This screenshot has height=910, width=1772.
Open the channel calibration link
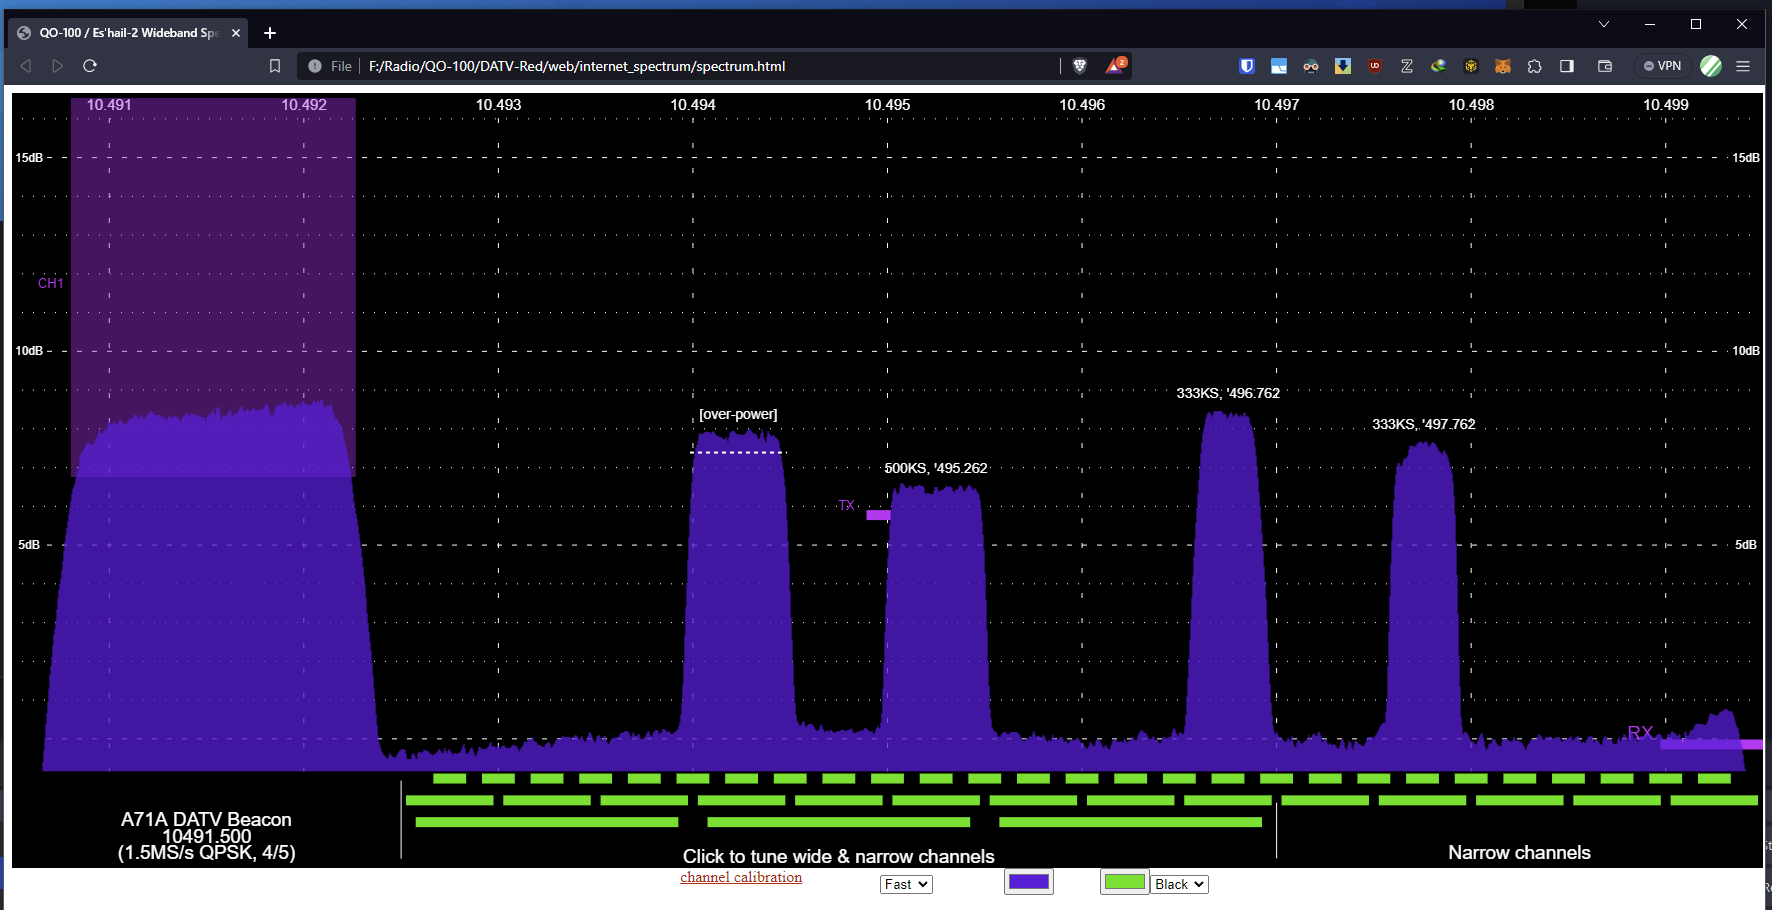click(741, 877)
